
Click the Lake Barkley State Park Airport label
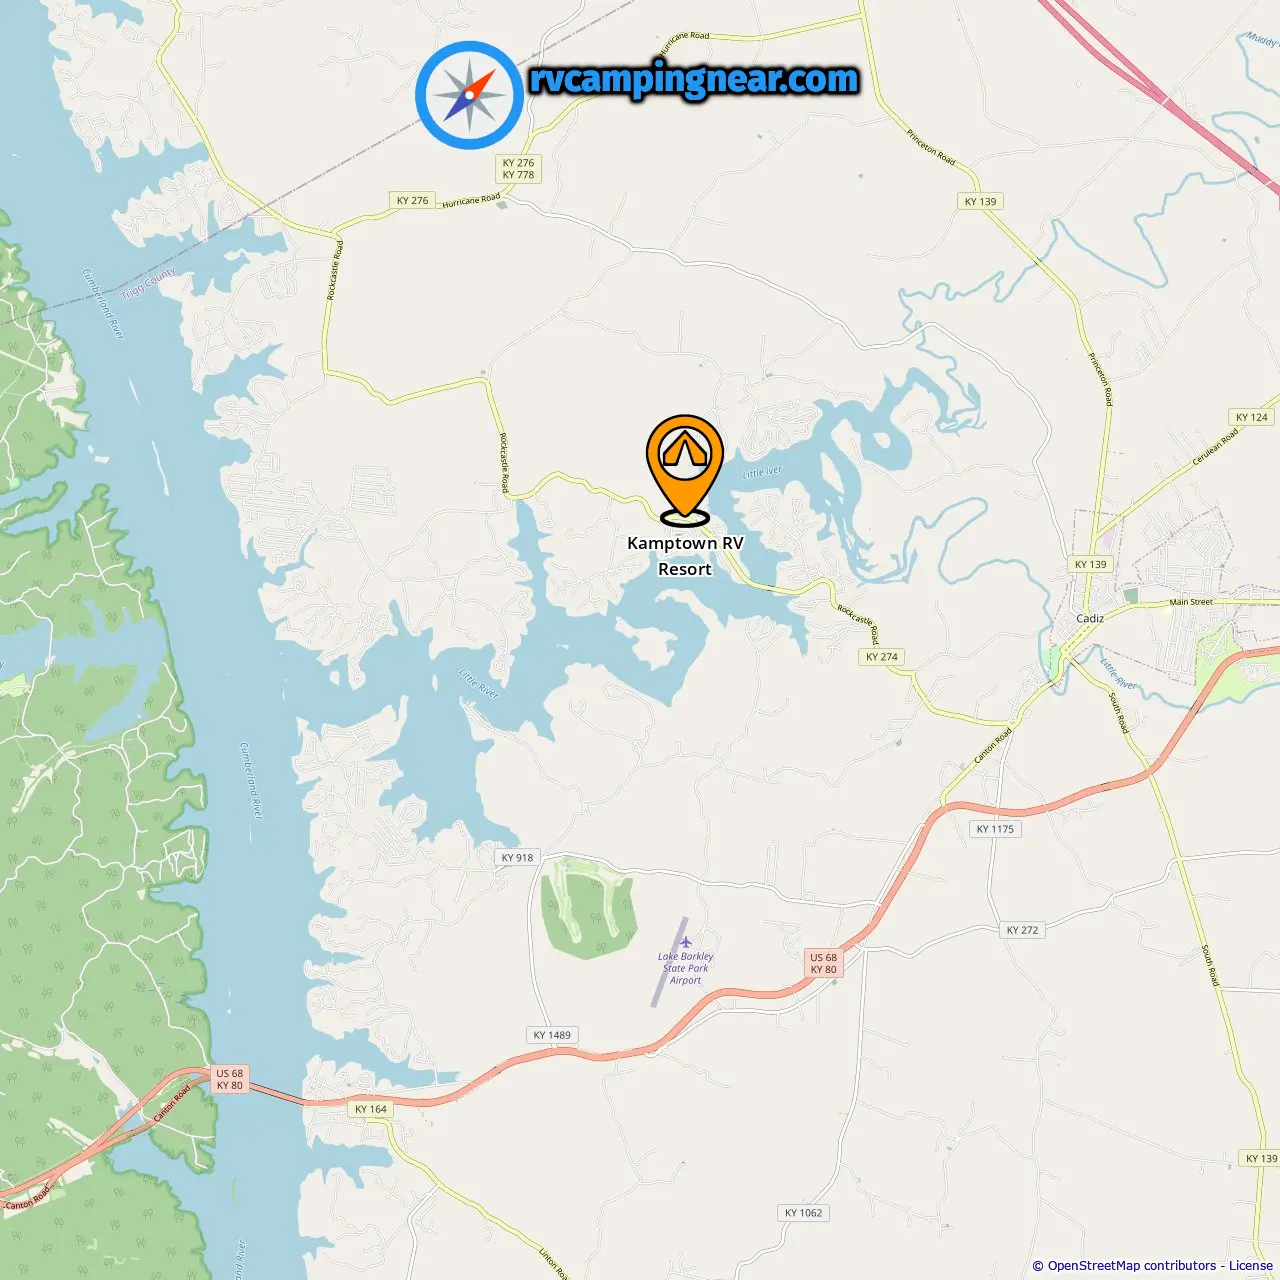click(686, 968)
